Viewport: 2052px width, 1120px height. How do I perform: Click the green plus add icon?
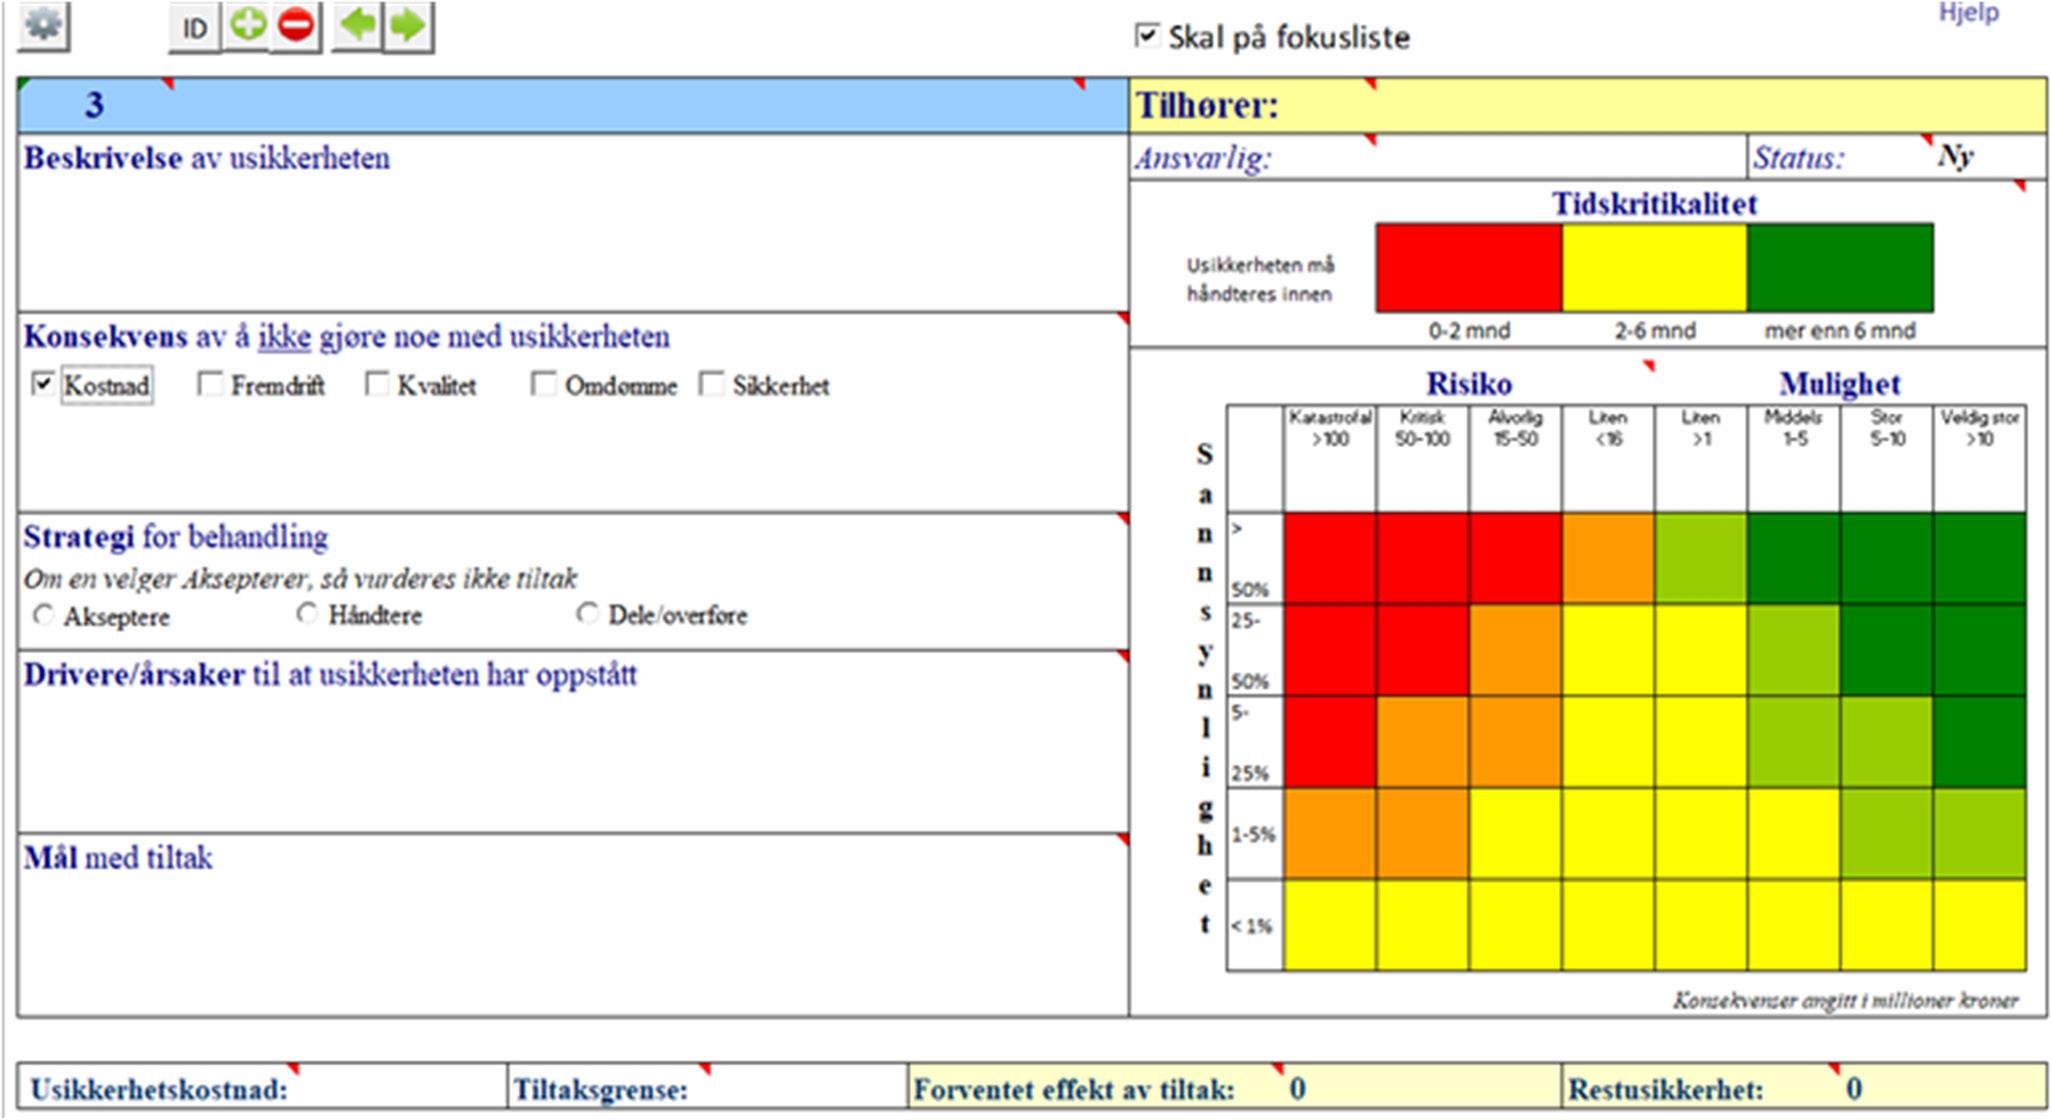click(x=248, y=25)
